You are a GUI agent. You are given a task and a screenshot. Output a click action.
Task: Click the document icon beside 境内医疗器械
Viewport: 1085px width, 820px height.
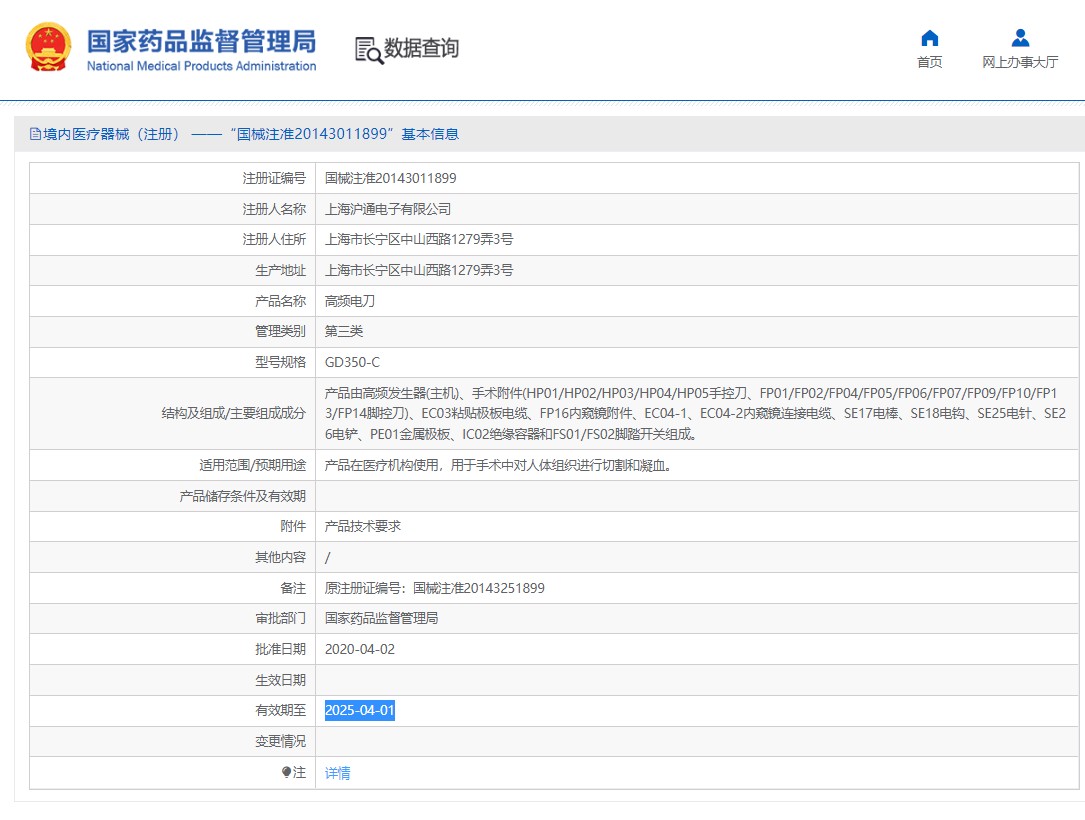coord(35,134)
